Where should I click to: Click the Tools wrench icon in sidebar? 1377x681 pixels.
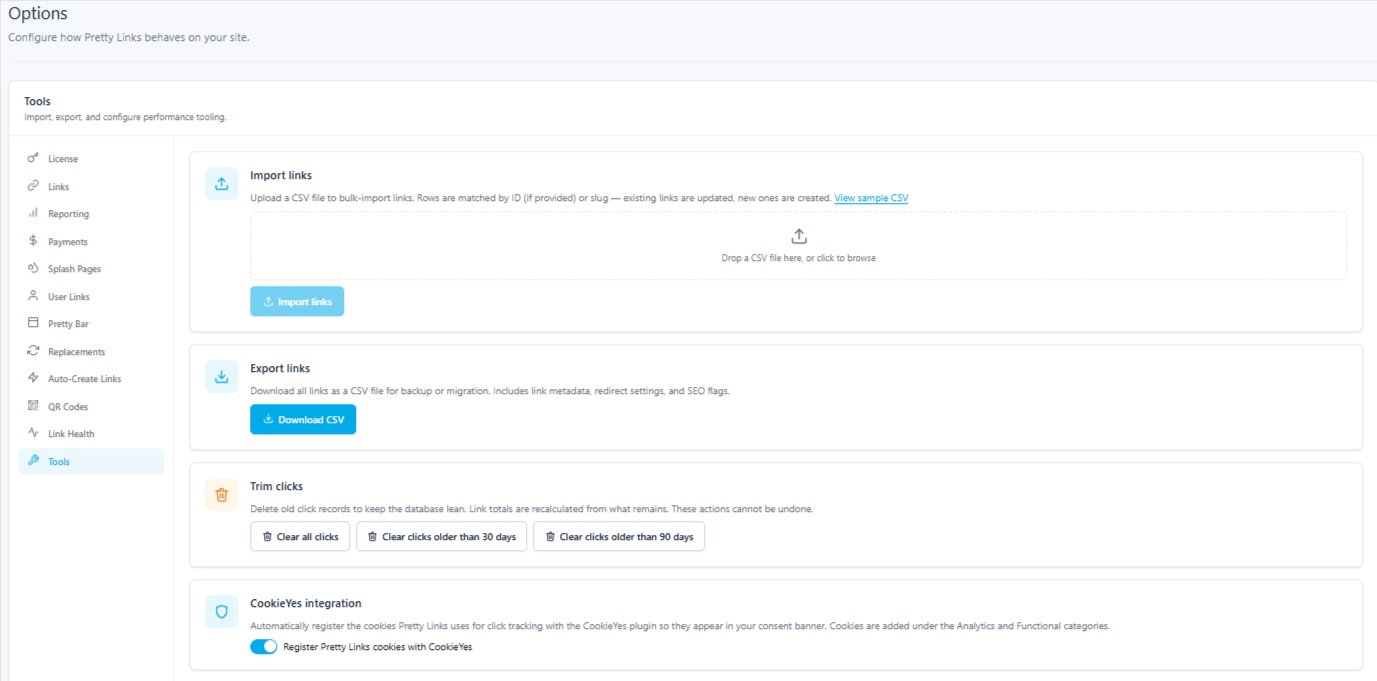[x=33, y=461]
